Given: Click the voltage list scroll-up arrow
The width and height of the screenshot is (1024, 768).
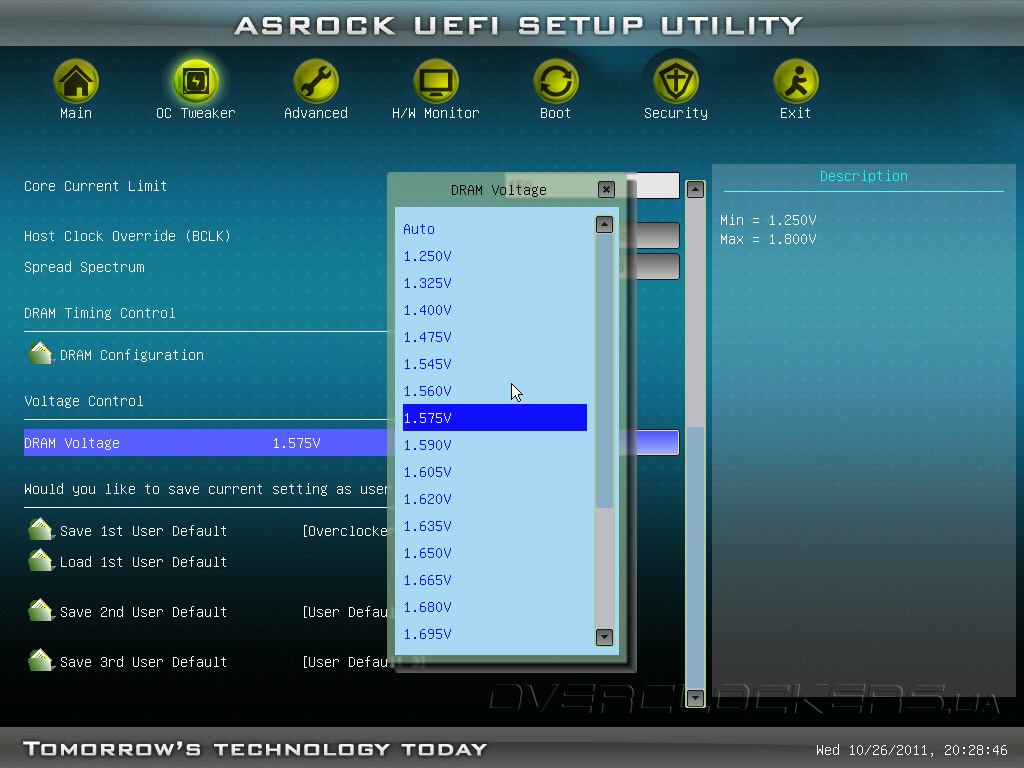Looking at the screenshot, I should click(x=604, y=225).
